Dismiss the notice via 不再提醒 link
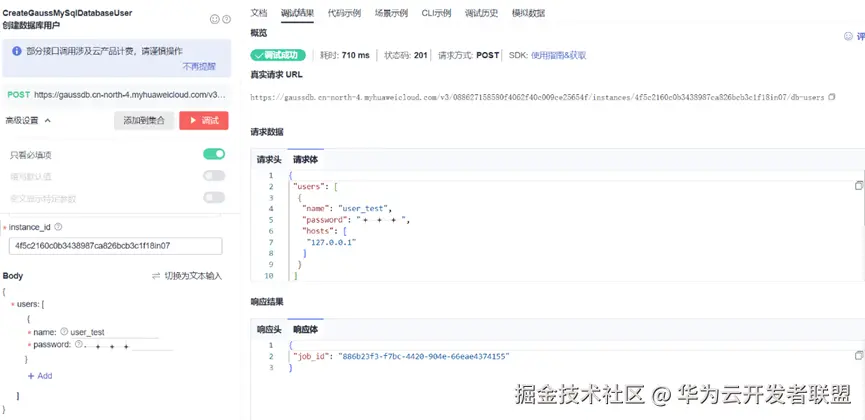 pos(199,67)
